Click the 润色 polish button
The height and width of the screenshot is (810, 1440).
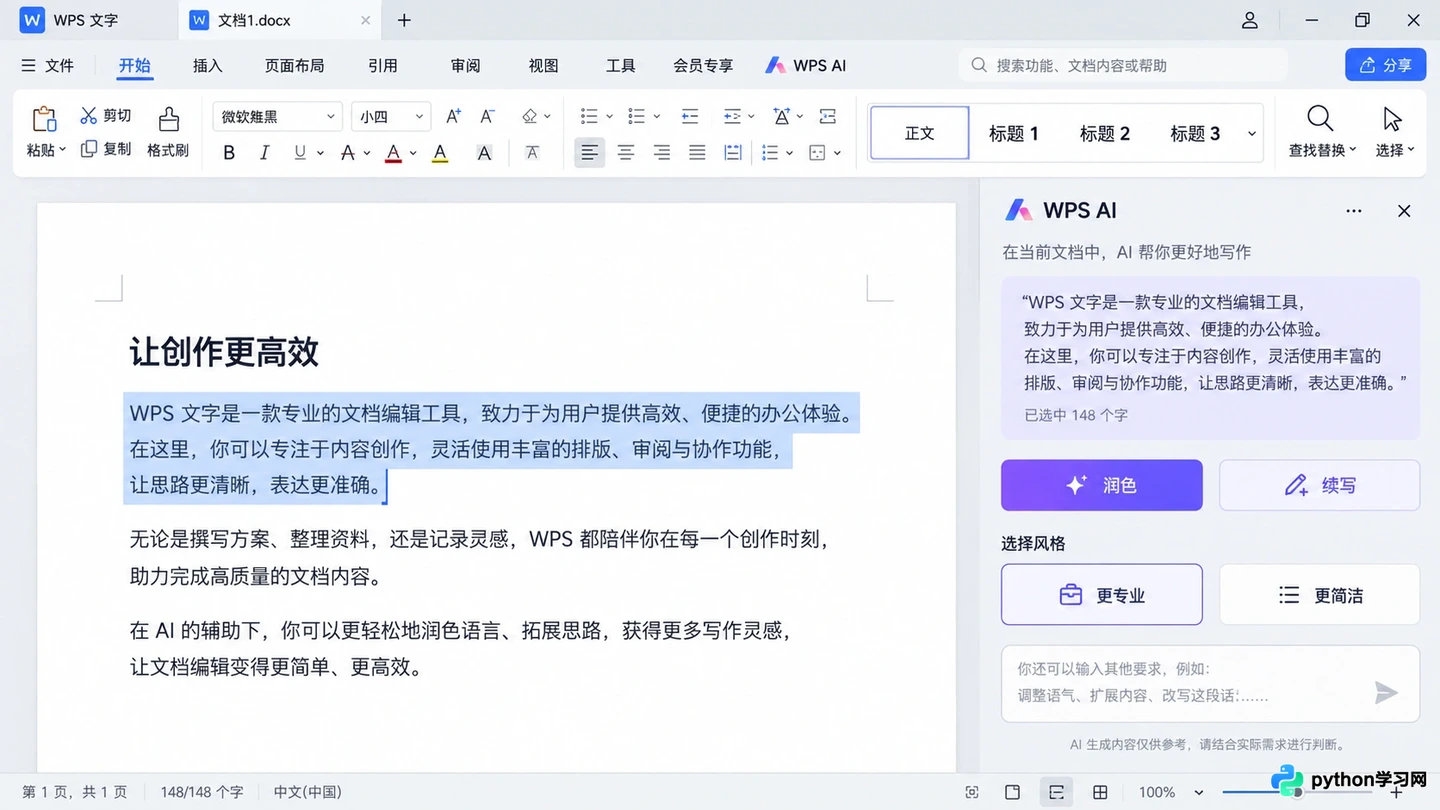point(1102,485)
